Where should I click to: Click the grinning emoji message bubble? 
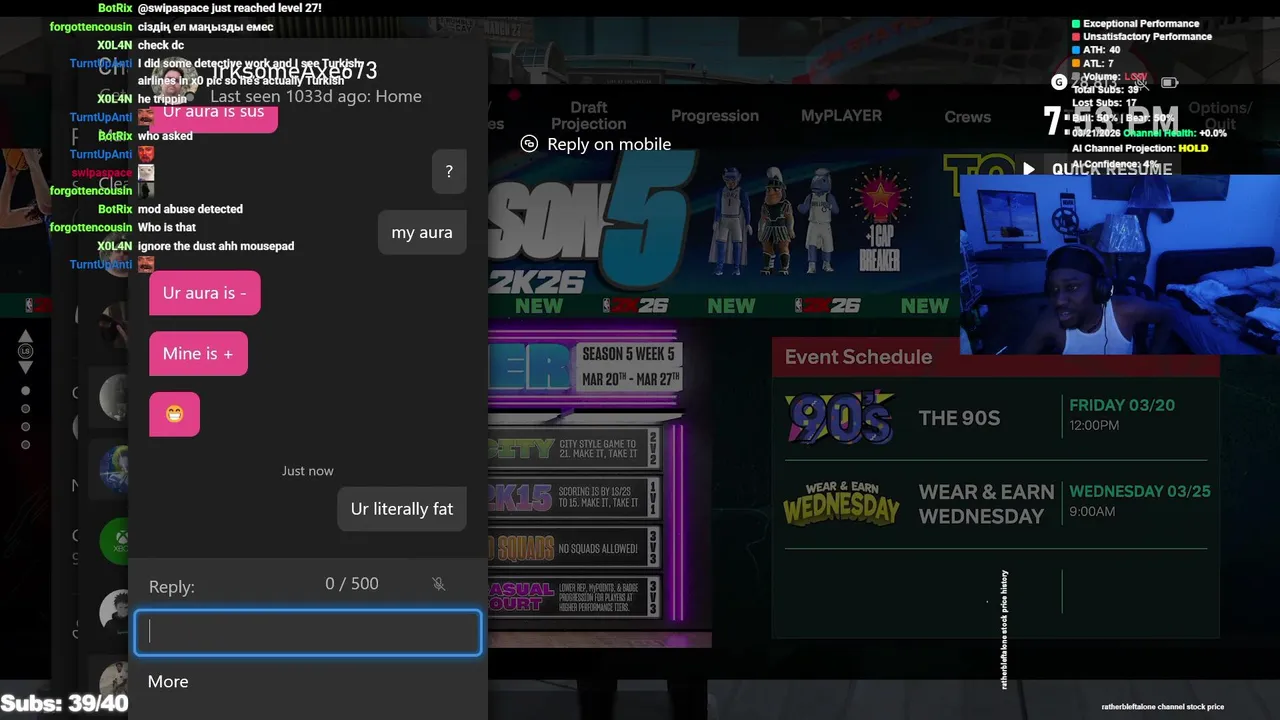175,414
